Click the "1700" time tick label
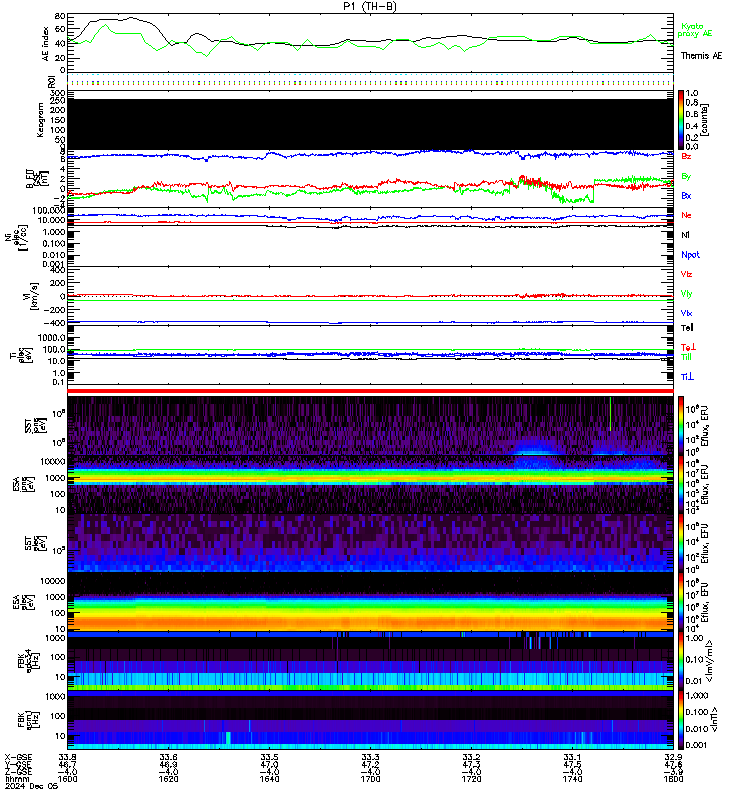 coord(370,779)
